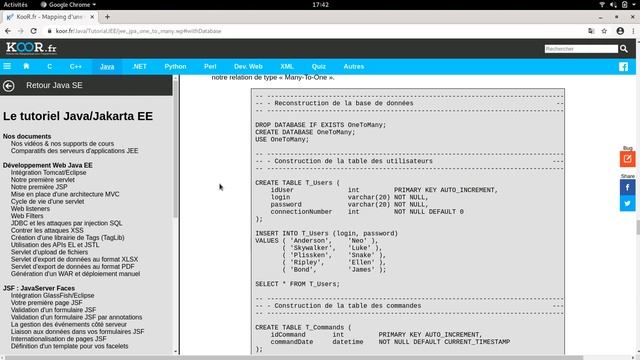Click the translate page icon
Viewport: 640px width, 360px height.
[x=591, y=31]
